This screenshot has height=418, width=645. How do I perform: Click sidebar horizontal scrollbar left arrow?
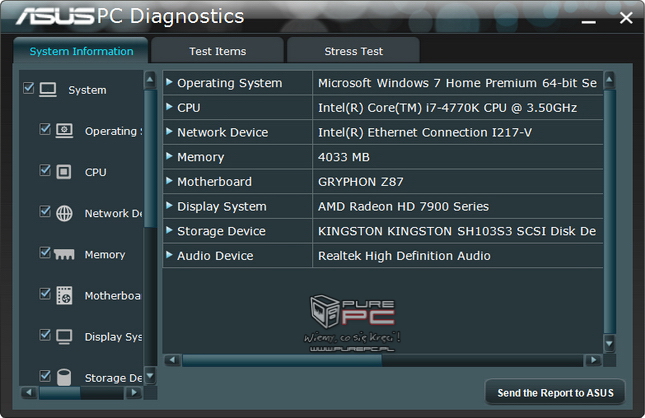(x=29, y=392)
